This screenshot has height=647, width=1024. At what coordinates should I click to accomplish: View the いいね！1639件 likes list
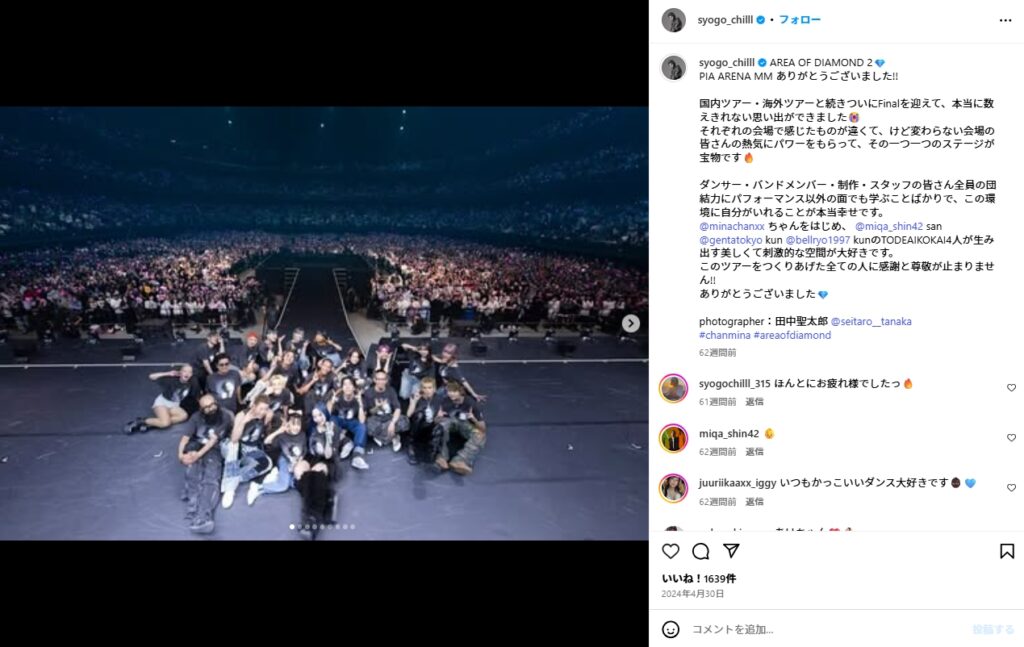[x=699, y=578]
